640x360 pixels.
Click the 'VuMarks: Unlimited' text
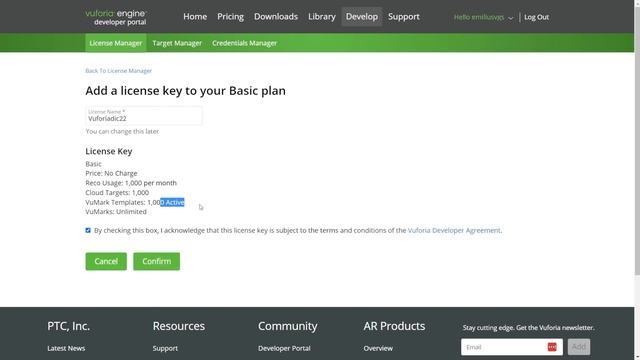[116, 212]
